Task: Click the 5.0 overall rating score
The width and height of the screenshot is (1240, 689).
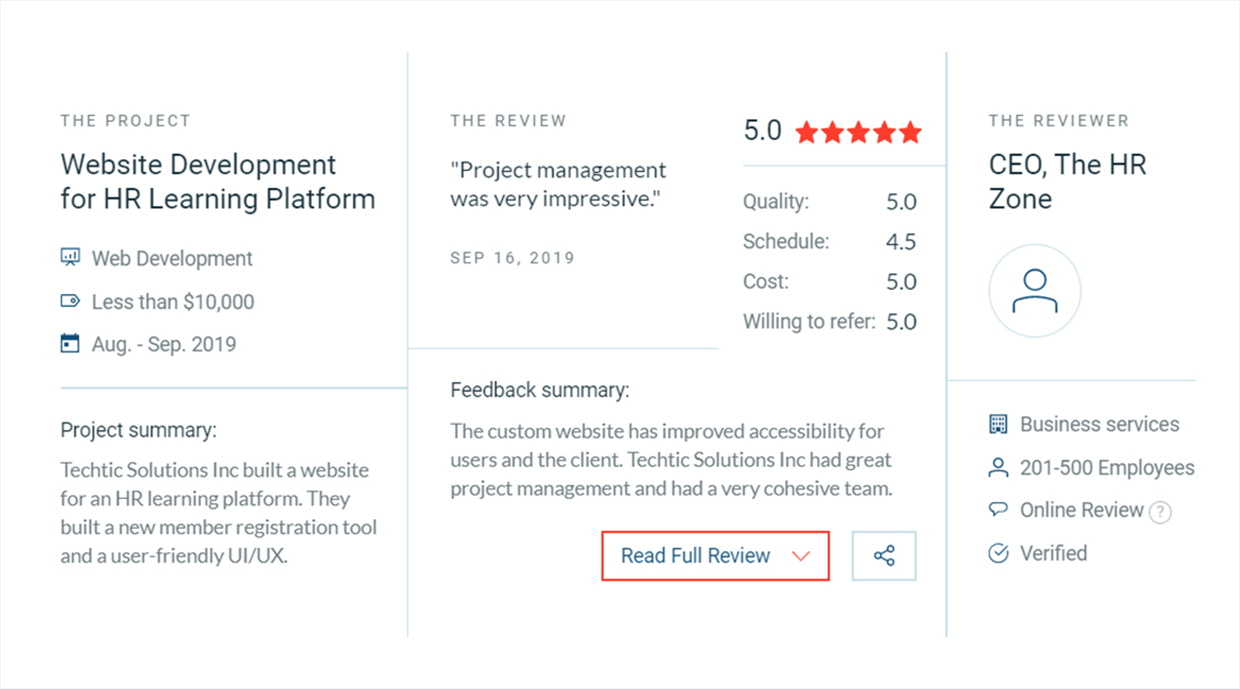Action: [x=762, y=131]
